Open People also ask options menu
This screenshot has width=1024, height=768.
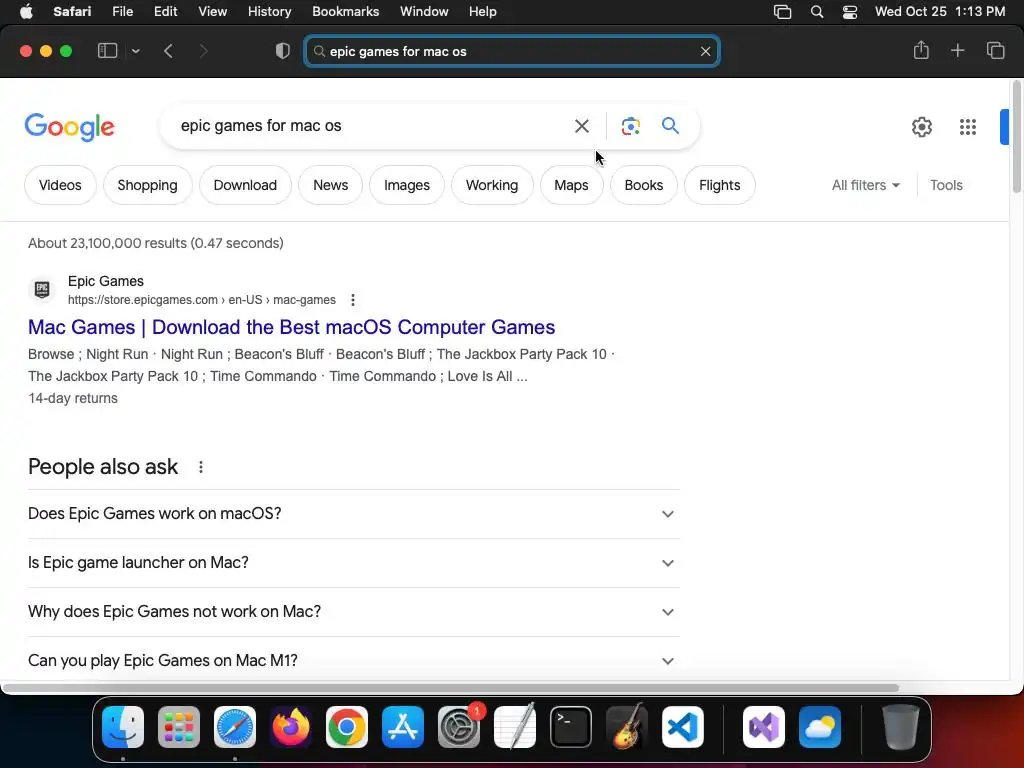pyautogui.click(x=201, y=467)
